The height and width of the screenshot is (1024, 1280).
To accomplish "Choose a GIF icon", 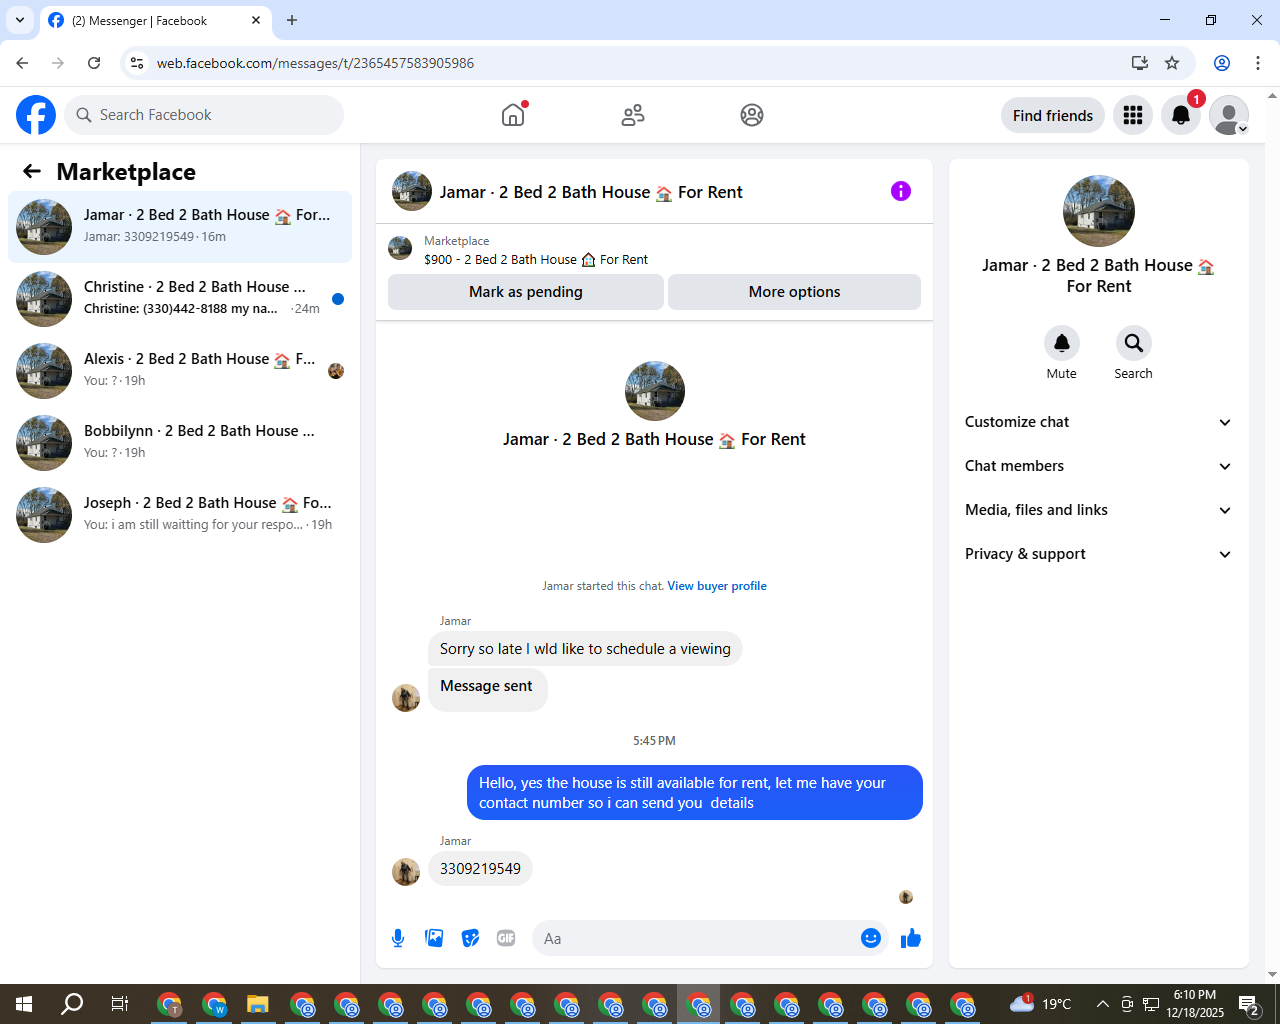I will coord(506,938).
